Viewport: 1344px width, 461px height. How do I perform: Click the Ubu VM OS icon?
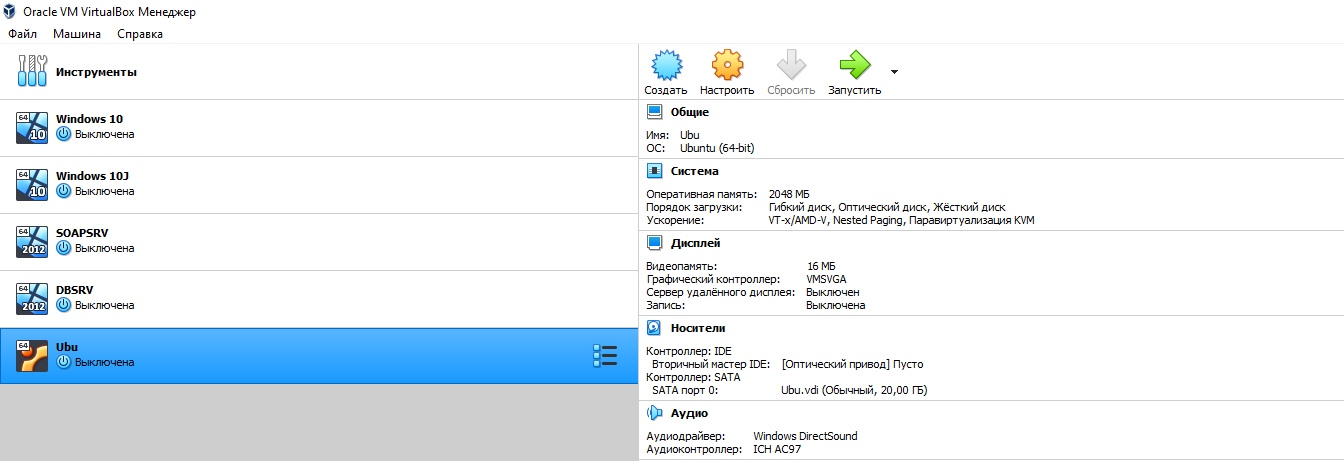coord(32,356)
